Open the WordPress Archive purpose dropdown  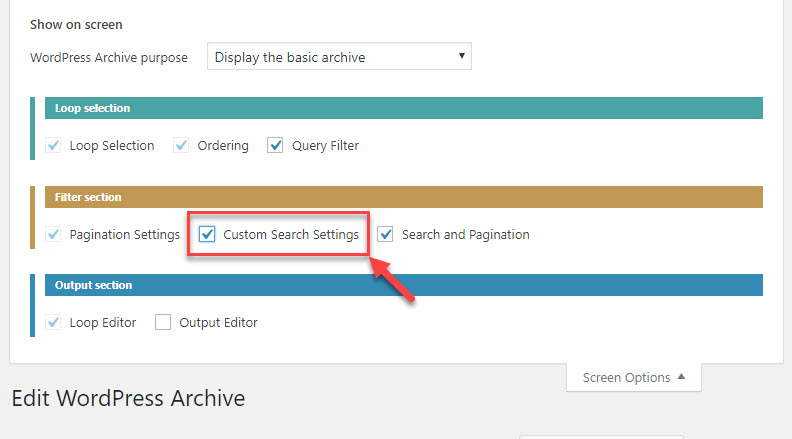tap(339, 57)
